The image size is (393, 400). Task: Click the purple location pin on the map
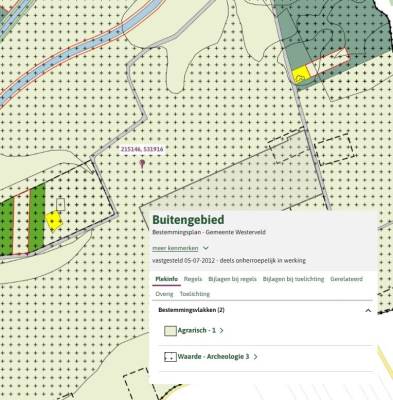click(x=142, y=164)
